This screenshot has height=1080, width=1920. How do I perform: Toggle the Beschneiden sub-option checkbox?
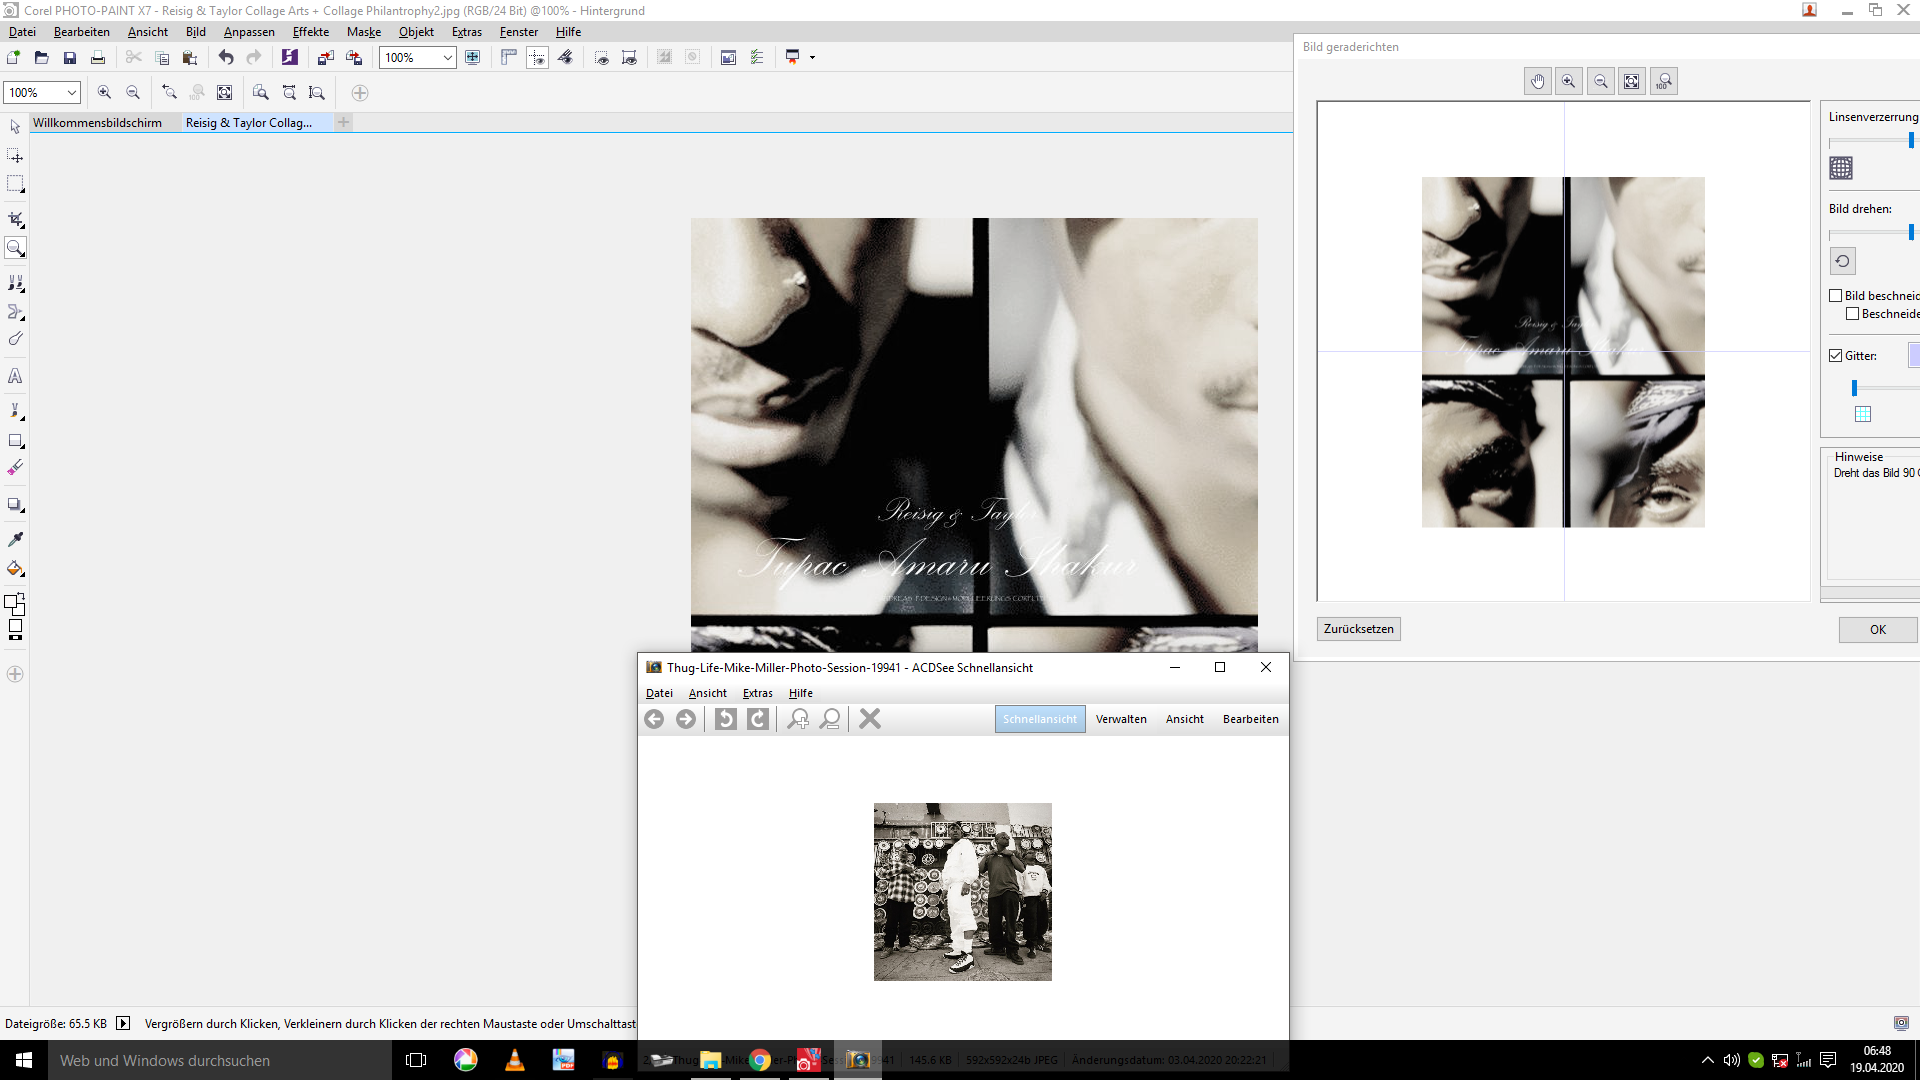click(1853, 314)
